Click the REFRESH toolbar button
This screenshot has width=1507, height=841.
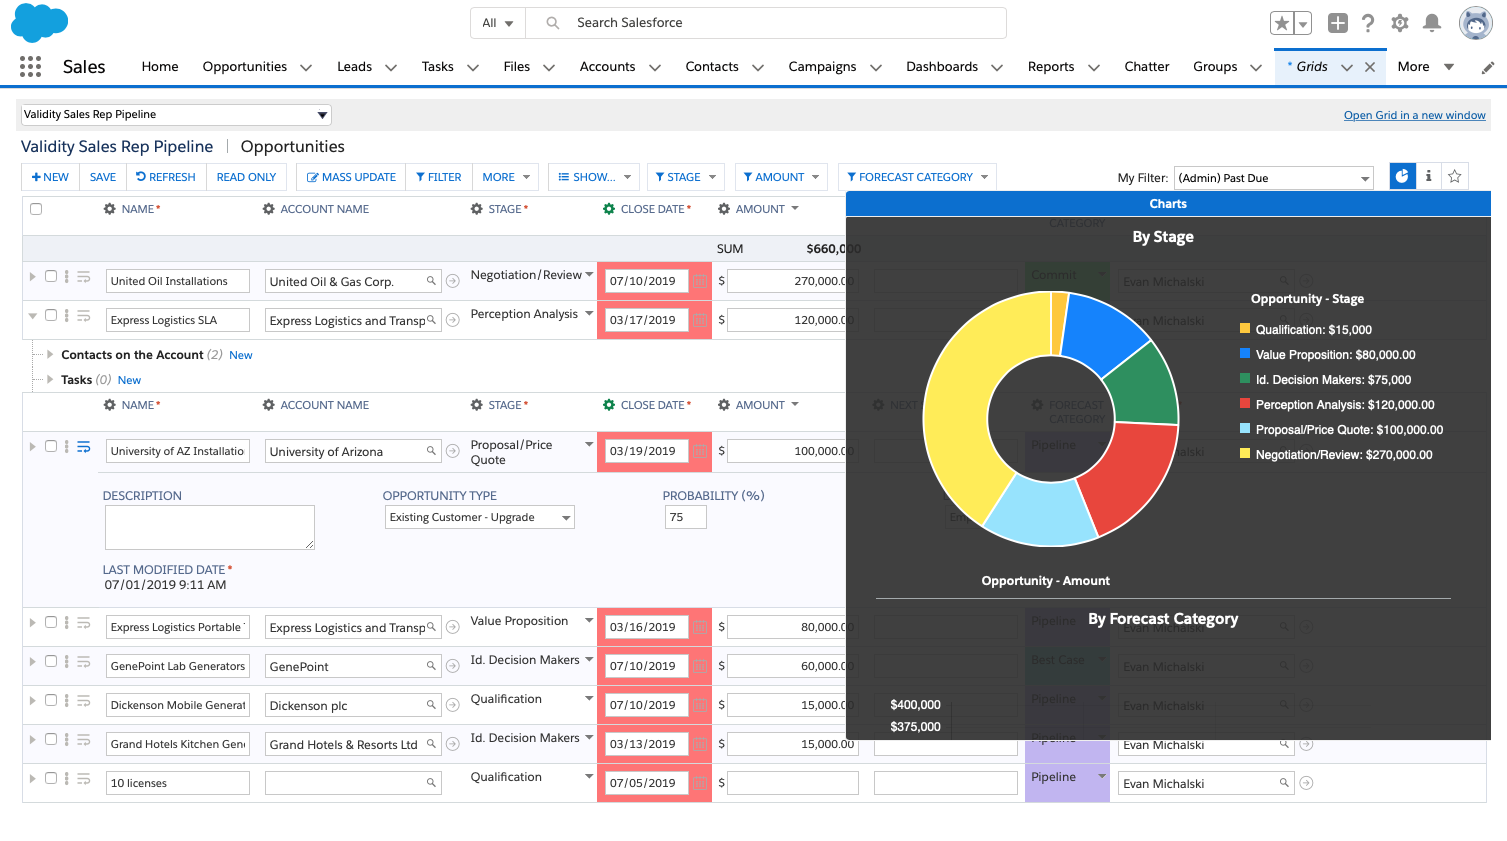coord(166,177)
